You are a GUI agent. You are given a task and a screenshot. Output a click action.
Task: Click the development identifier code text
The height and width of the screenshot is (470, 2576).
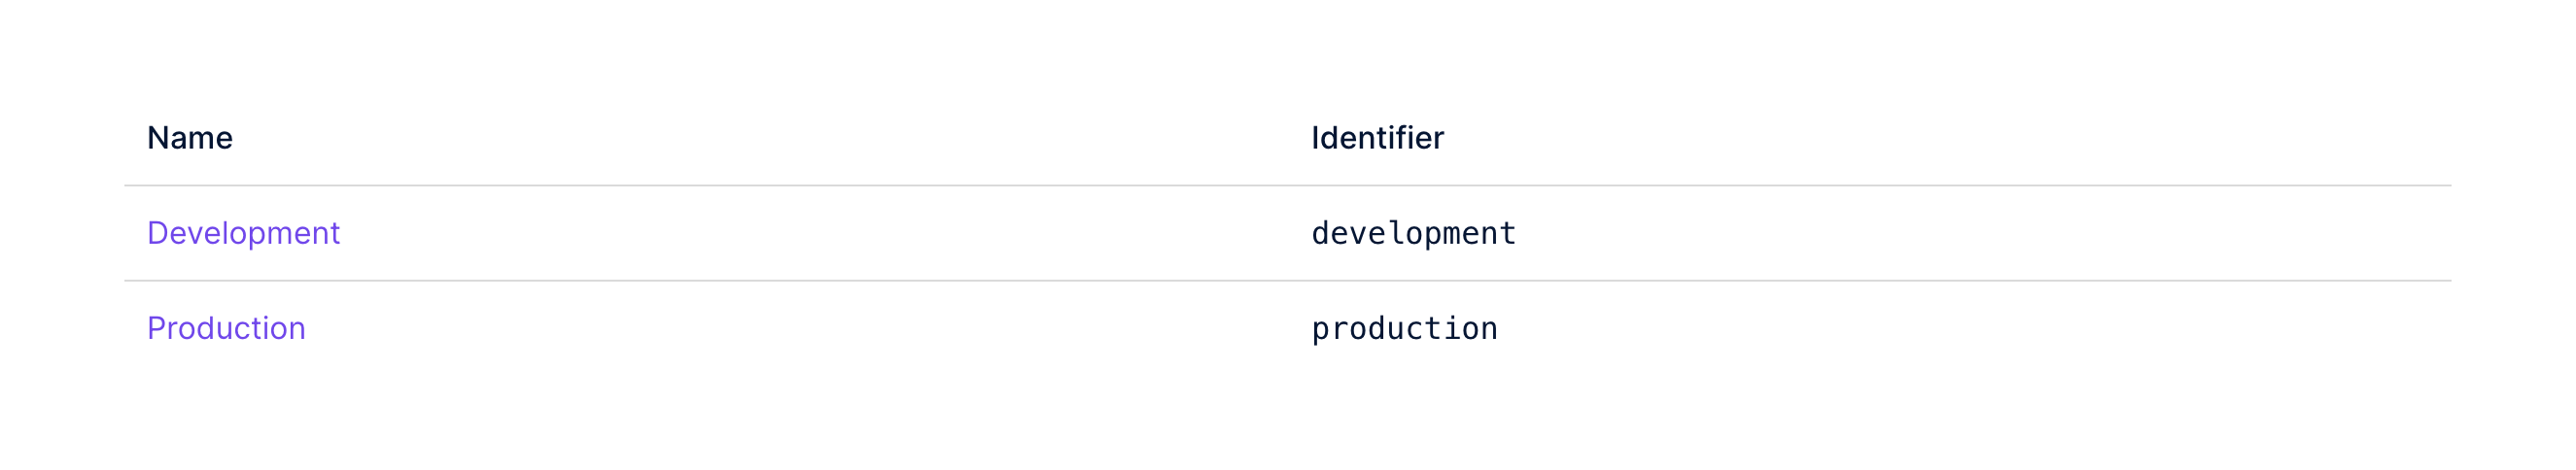tap(1413, 233)
